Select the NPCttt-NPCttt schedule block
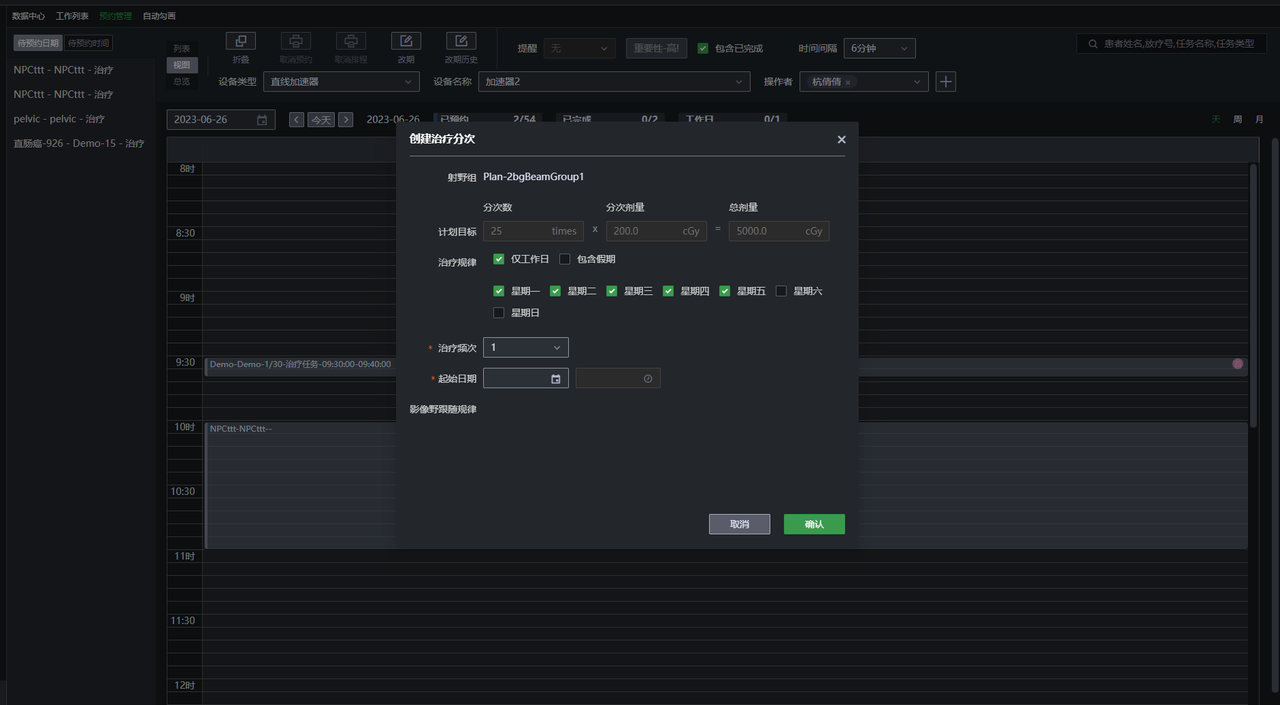 click(x=726, y=485)
